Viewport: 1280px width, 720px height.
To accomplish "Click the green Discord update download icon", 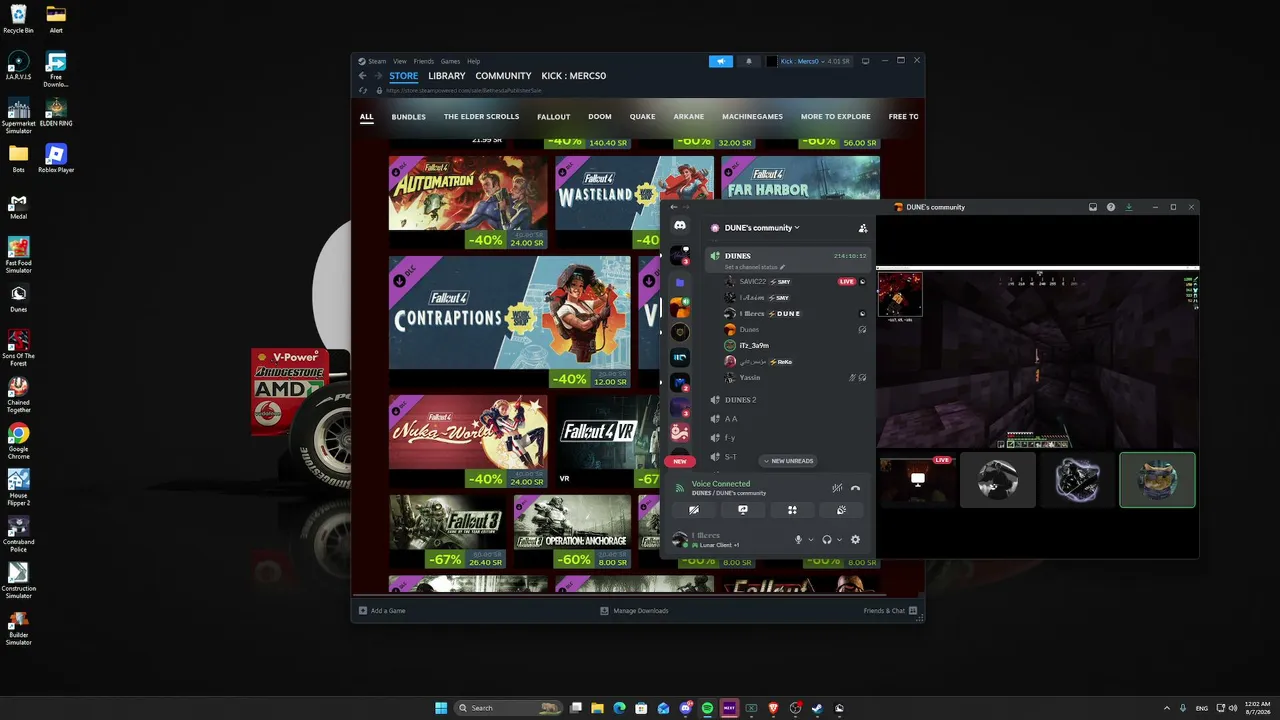I will click(1129, 207).
